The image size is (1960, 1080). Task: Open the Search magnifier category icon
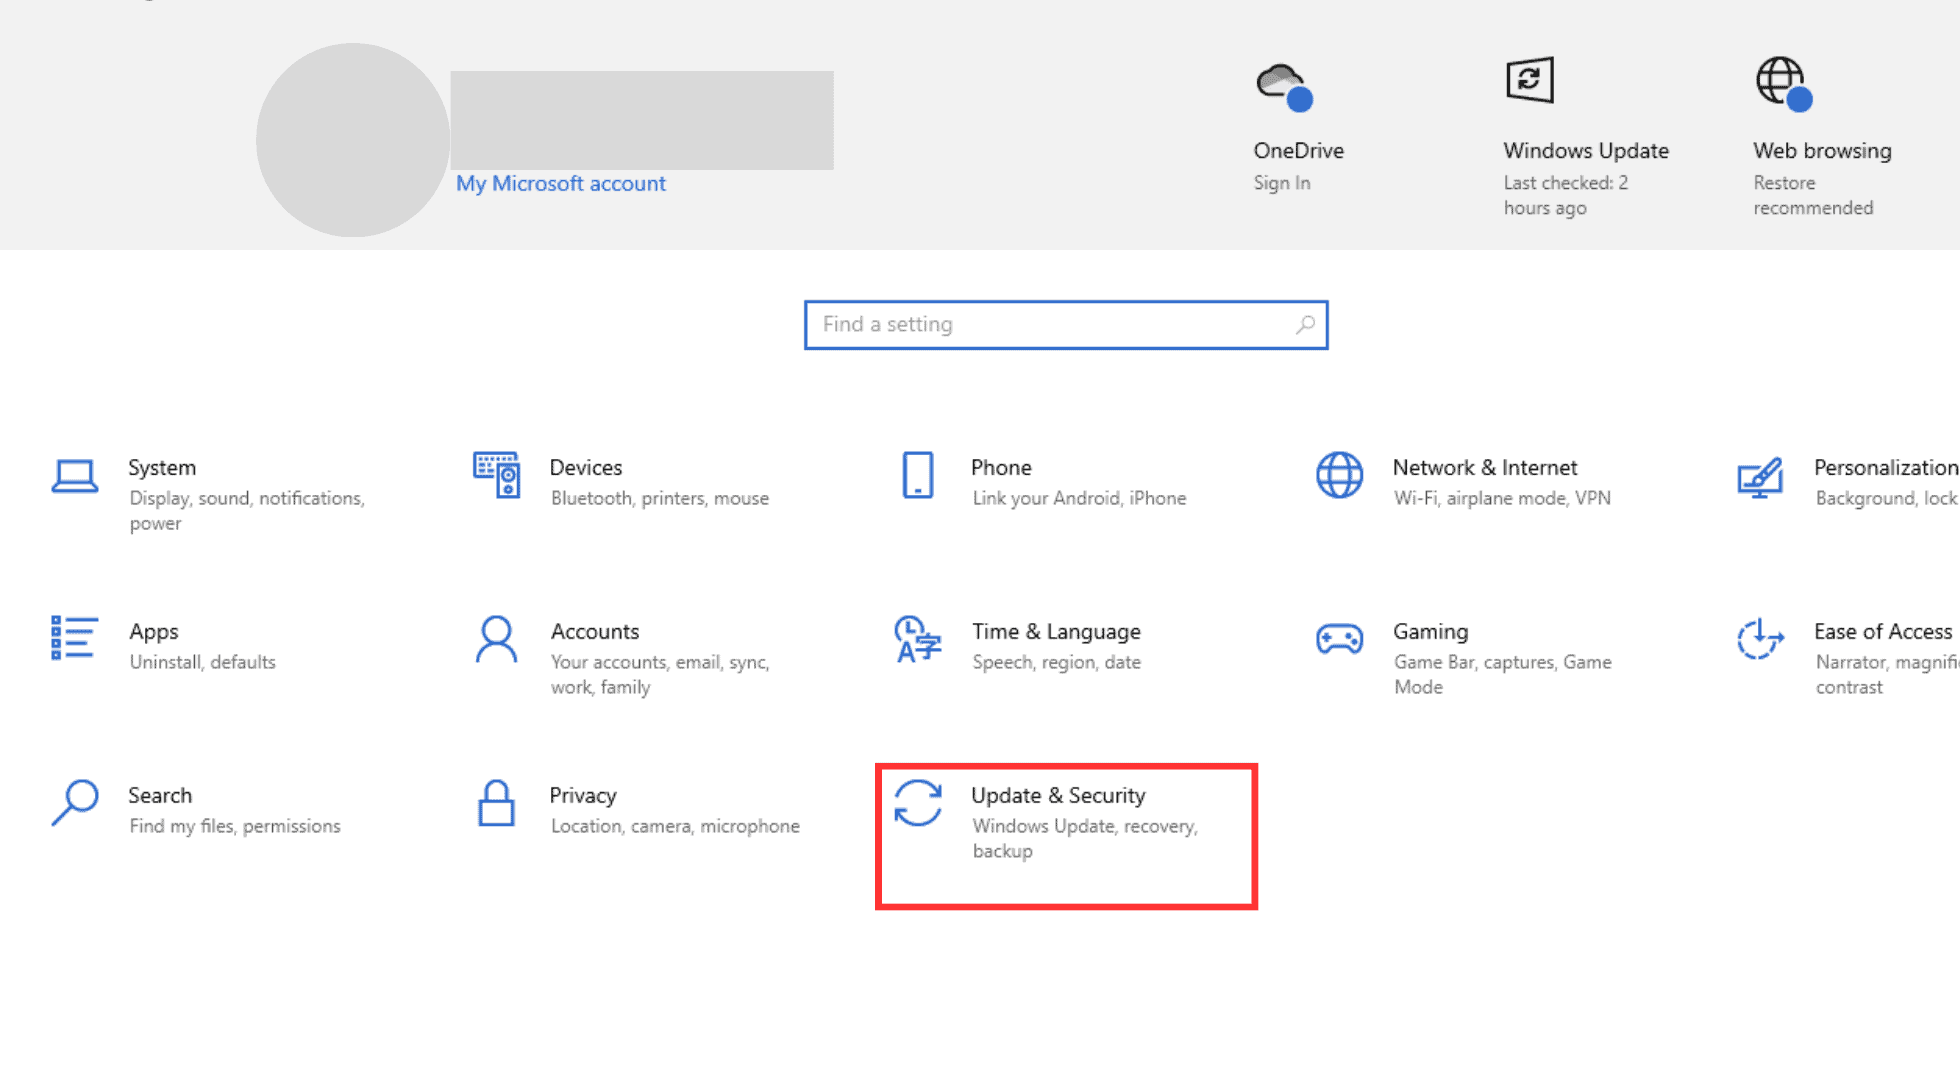[x=75, y=802]
